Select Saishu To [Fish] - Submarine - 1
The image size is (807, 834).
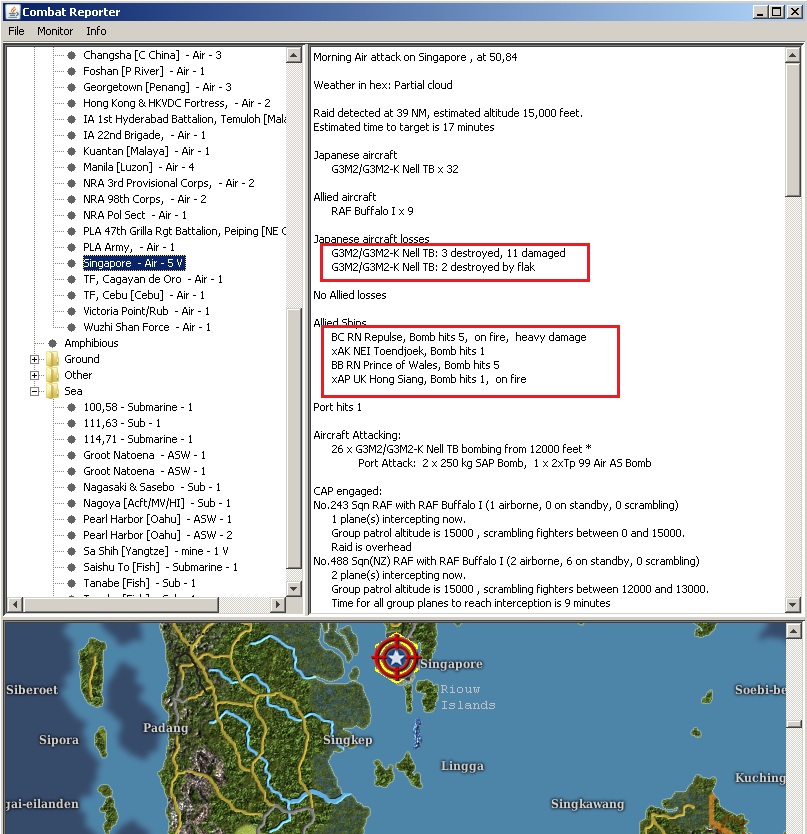[x=160, y=567]
